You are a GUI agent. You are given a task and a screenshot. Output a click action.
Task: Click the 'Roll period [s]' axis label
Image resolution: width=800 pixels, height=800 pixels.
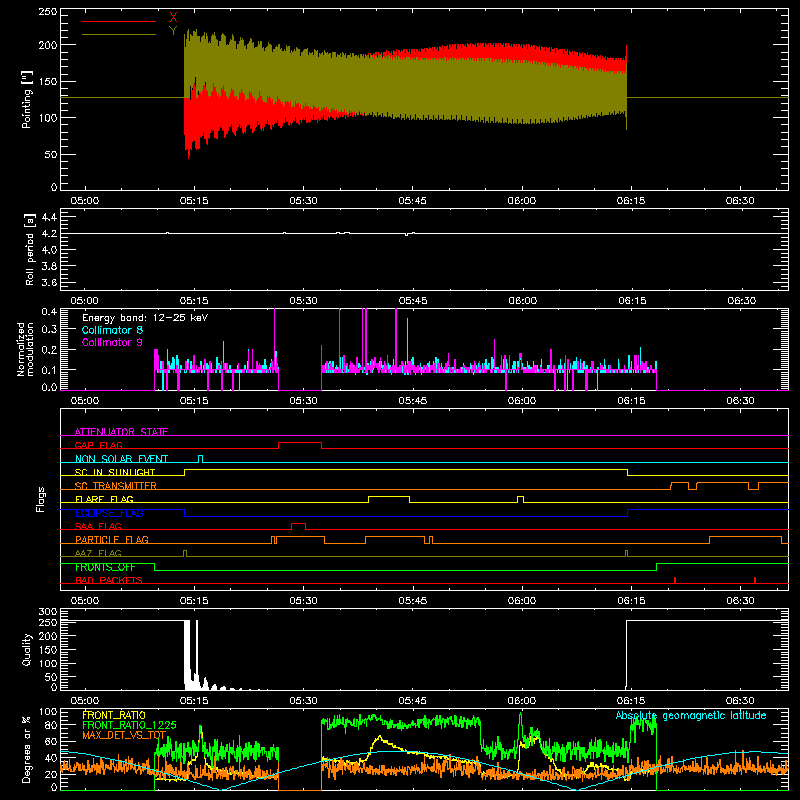tap(30, 249)
